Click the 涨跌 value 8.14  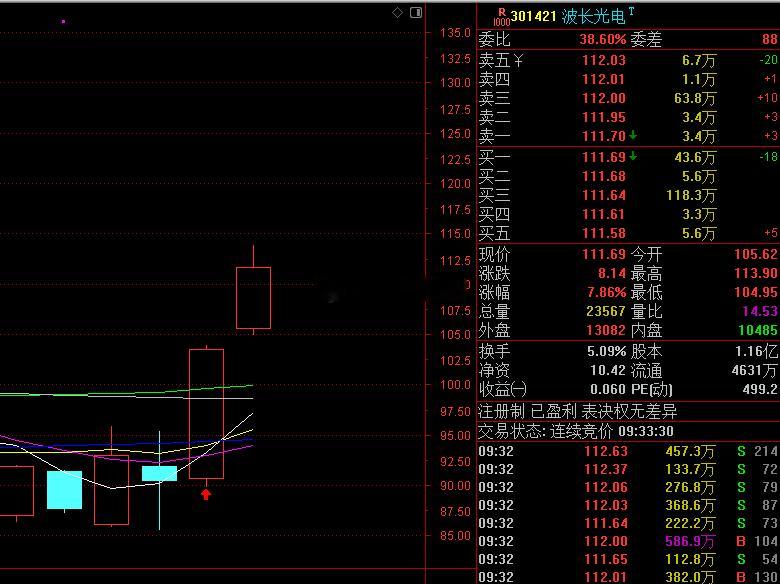coord(611,274)
